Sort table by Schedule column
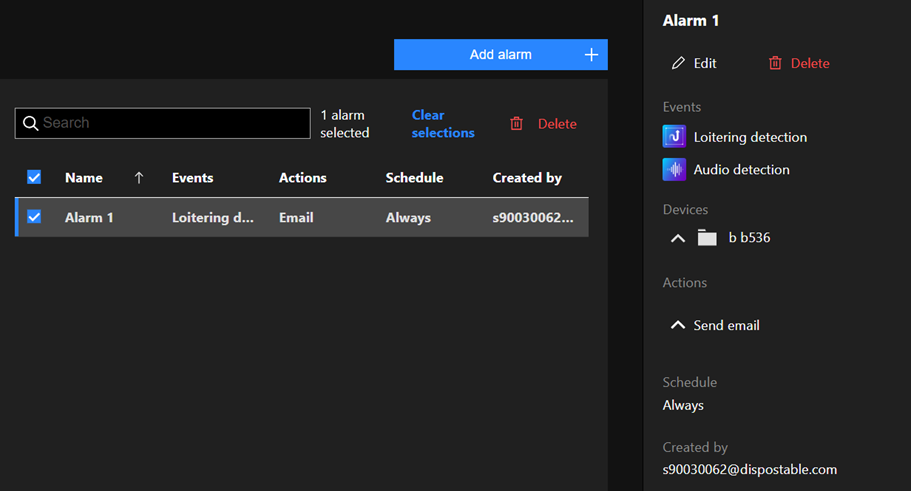This screenshot has width=911, height=491. pos(414,178)
